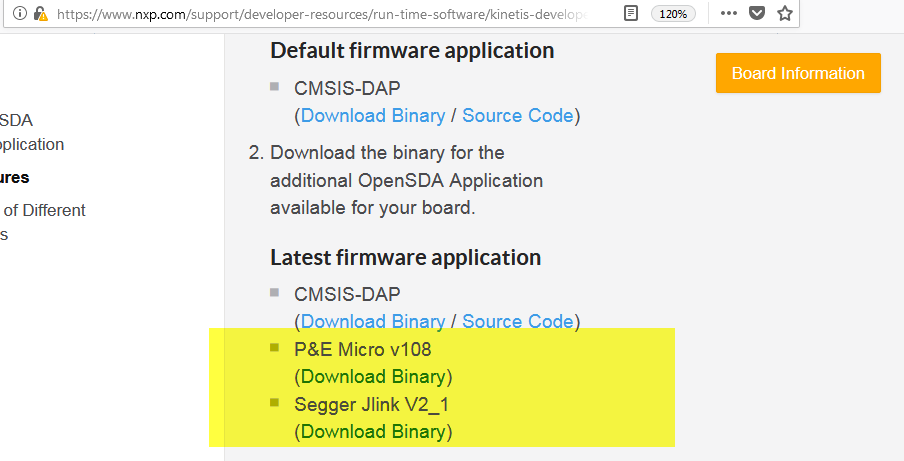
Task: Open Source Code link under Default firmware
Action: (x=518, y=116)
